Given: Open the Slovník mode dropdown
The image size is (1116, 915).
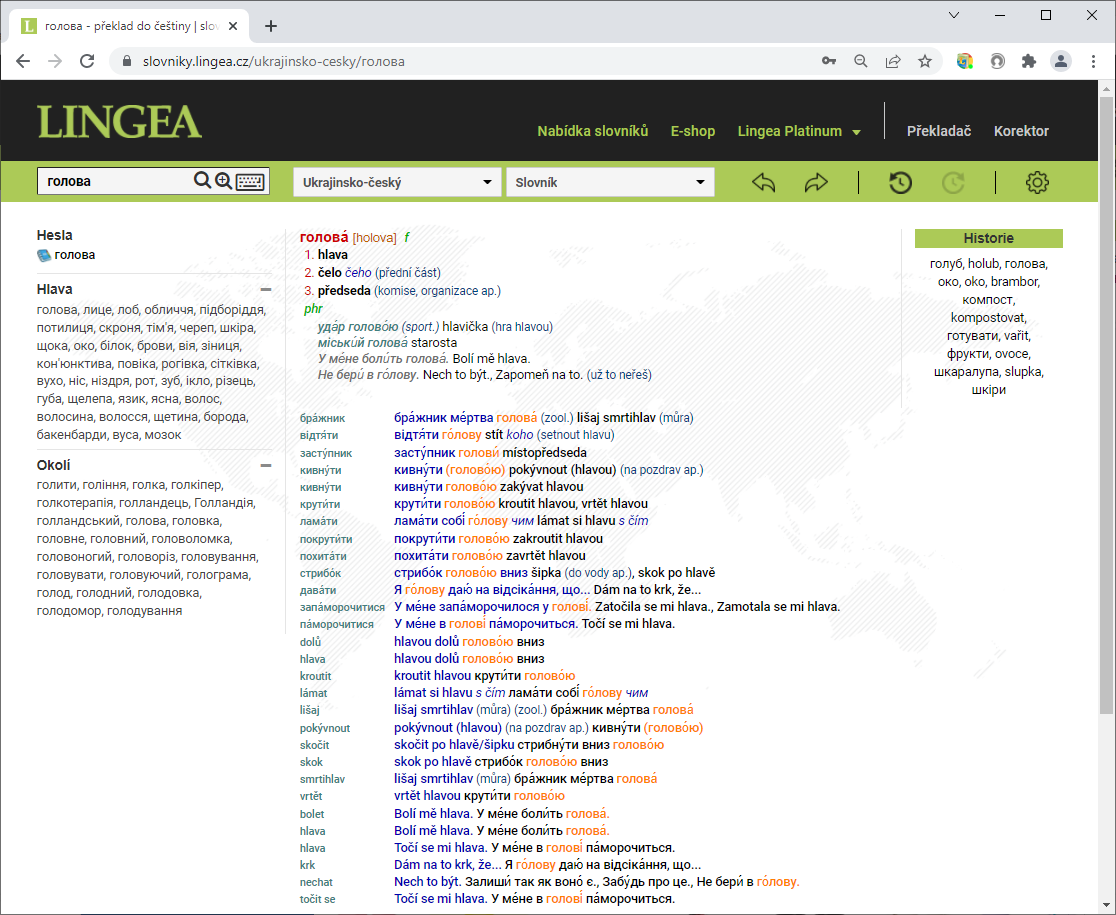Looking at the screenshot, I should [610, 182].
